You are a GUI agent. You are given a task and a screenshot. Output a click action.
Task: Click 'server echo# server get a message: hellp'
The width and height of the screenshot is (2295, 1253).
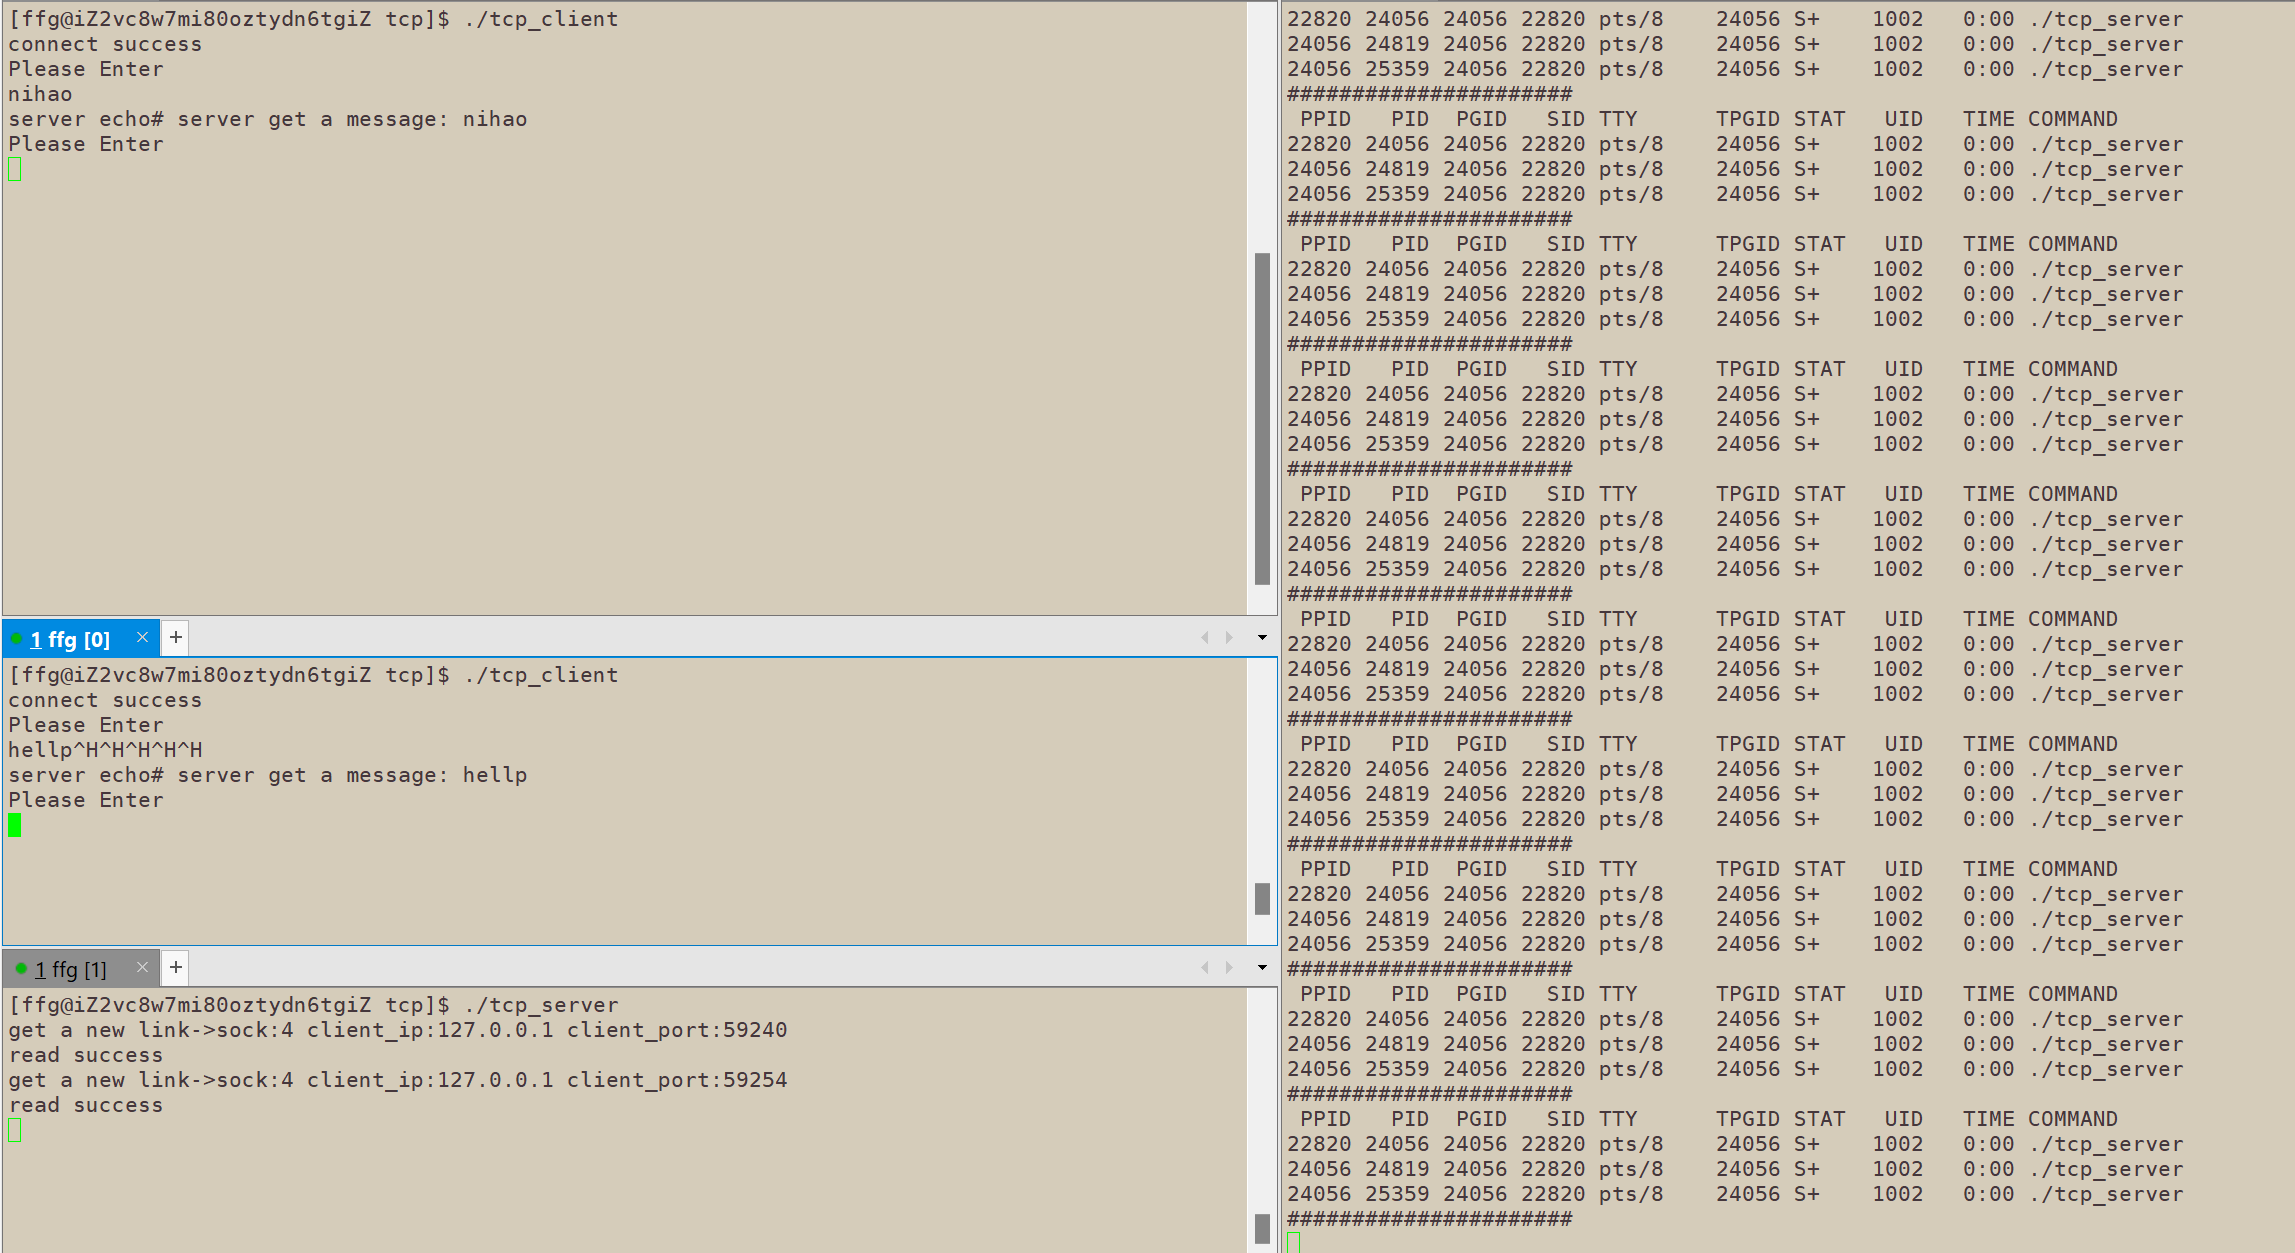tap(268, 775)
